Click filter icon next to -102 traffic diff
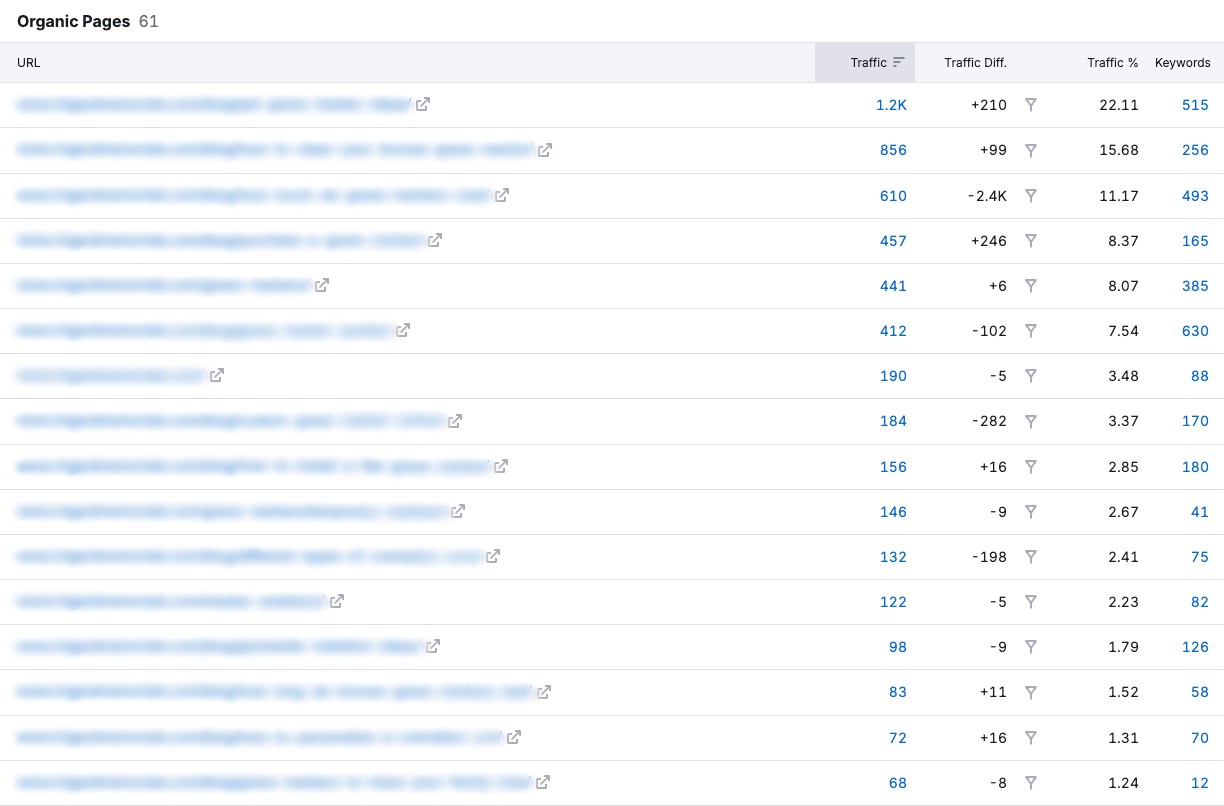 (1031, 330)
